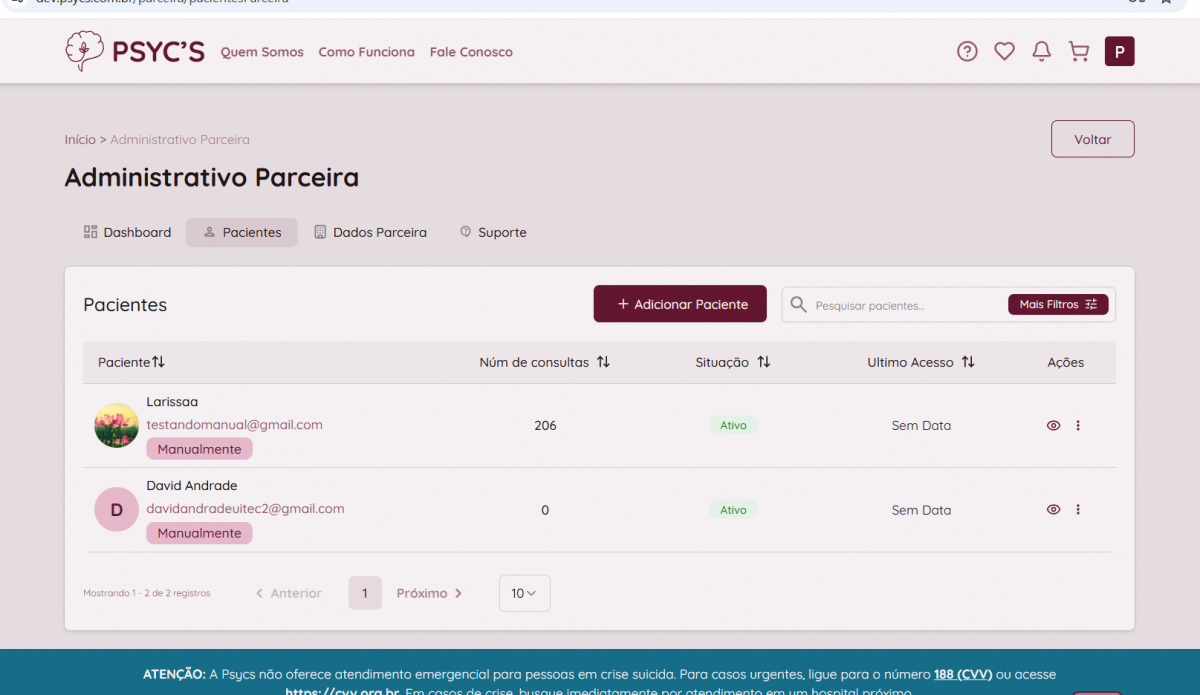
Task: Open favorites heart icon
Action: pos(1004,51)
